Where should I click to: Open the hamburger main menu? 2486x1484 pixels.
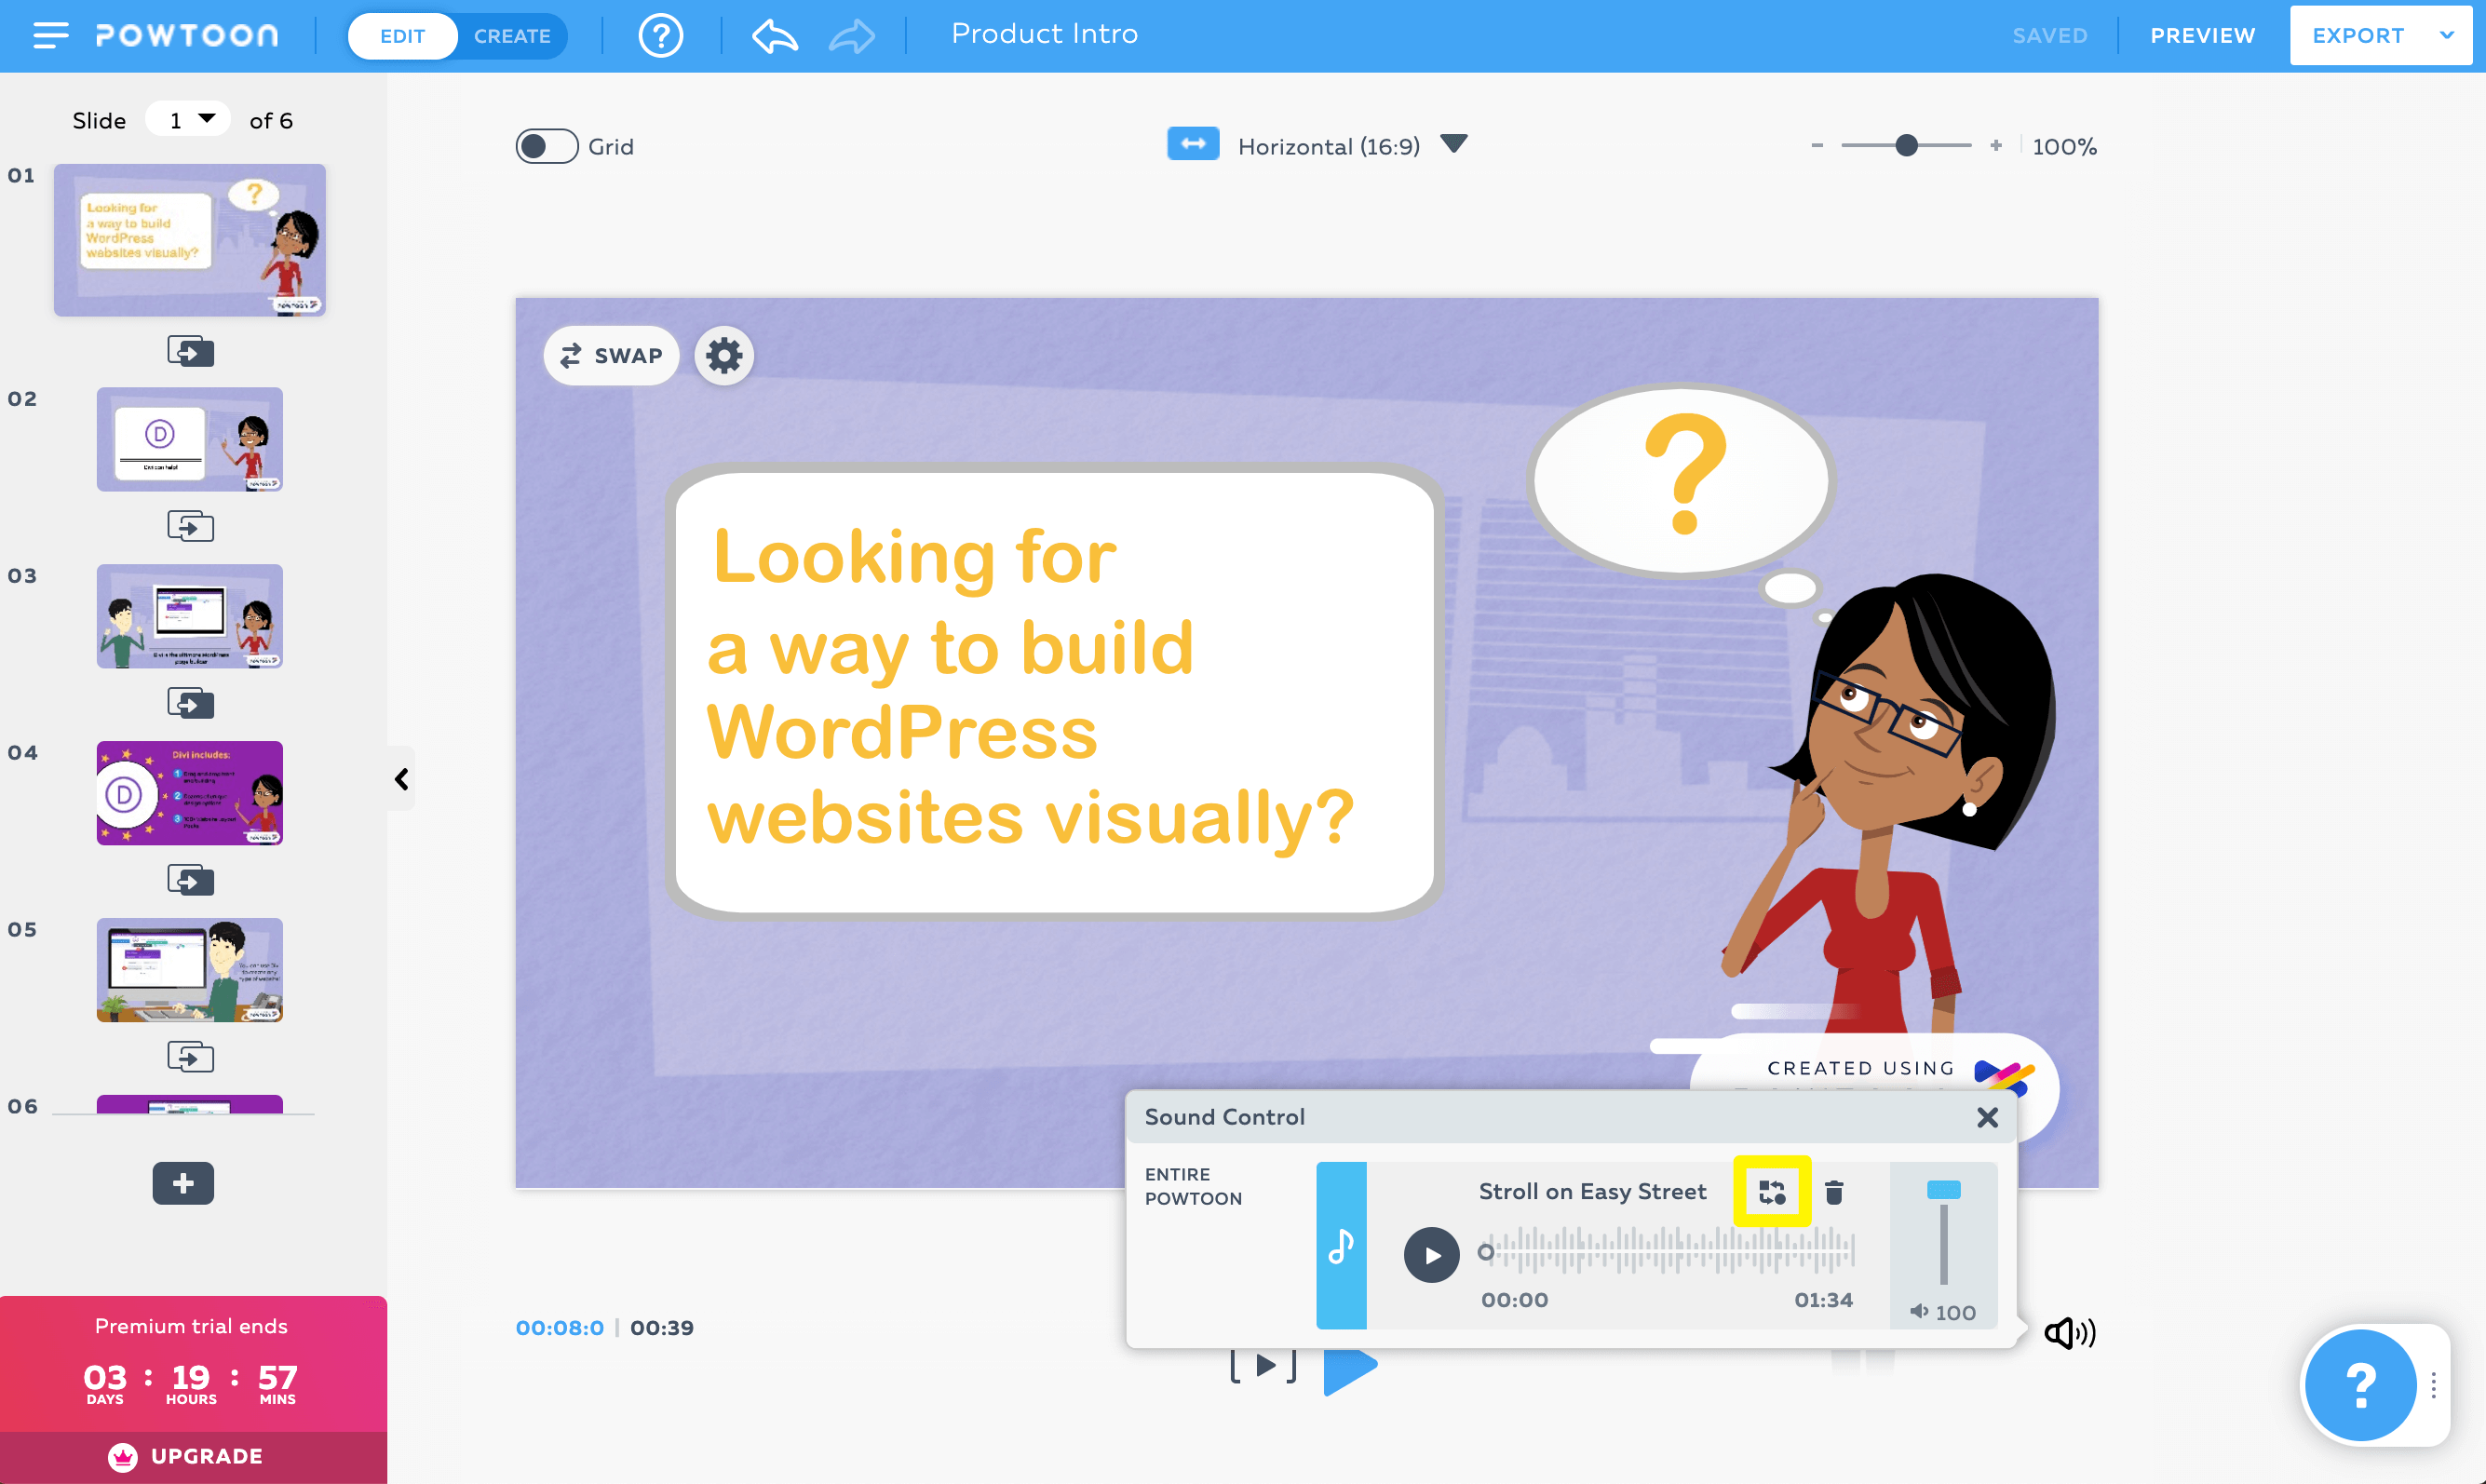tap(50, 36)
